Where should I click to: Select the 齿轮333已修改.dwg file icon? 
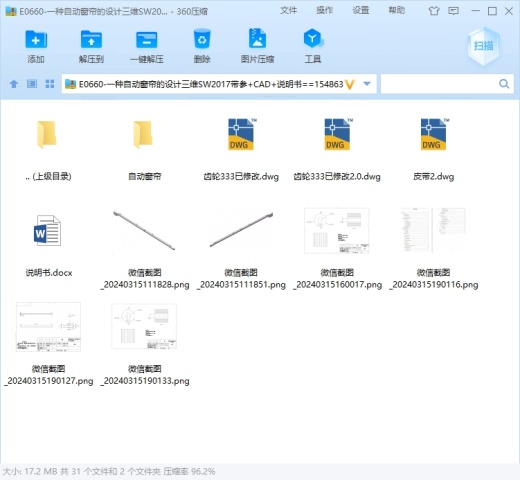[242, 134]
